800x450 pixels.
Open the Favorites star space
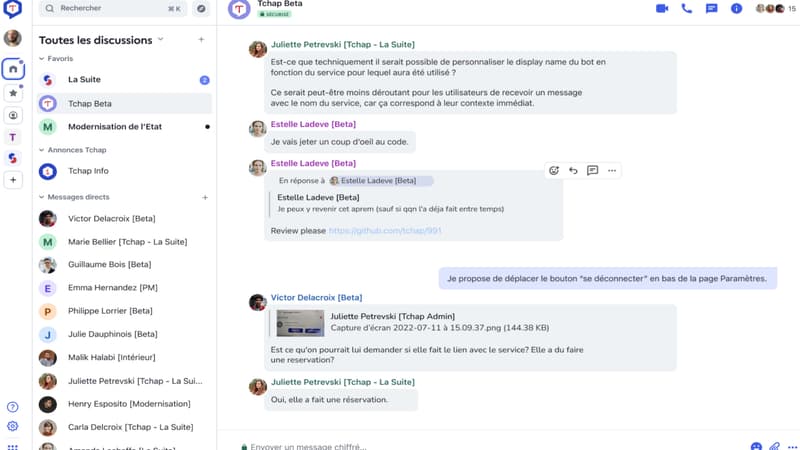tap(13, 93)
